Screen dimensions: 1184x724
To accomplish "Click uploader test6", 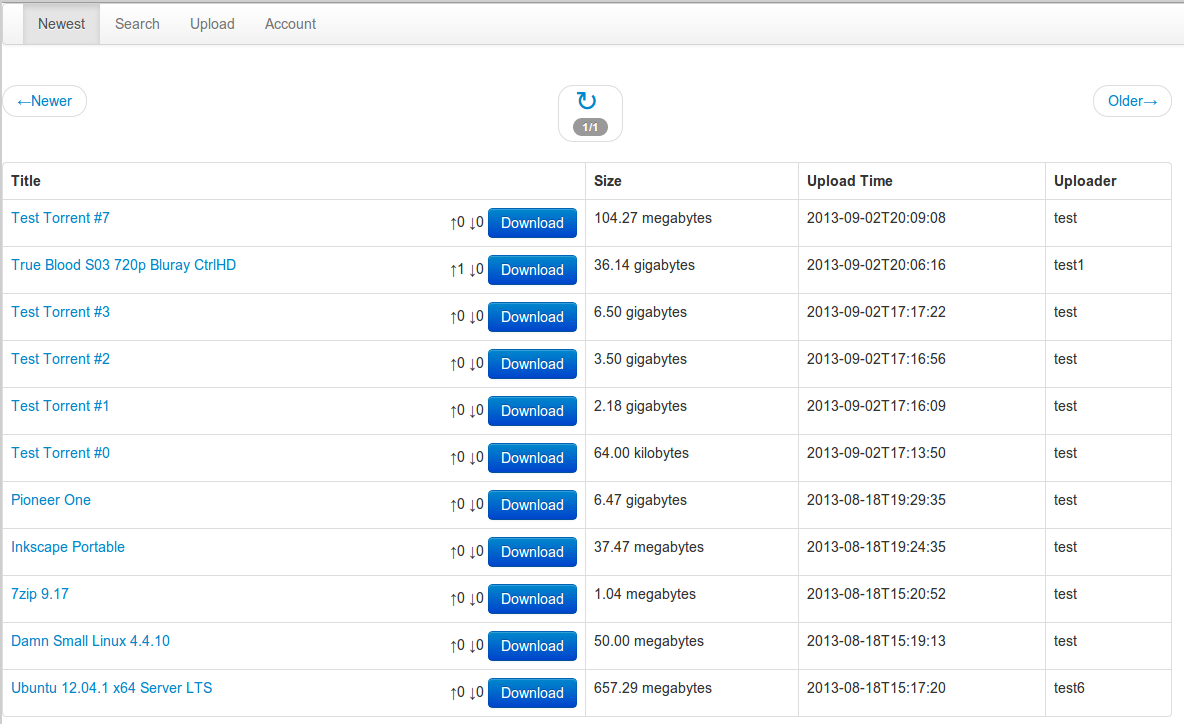I will click(1069, 688).
